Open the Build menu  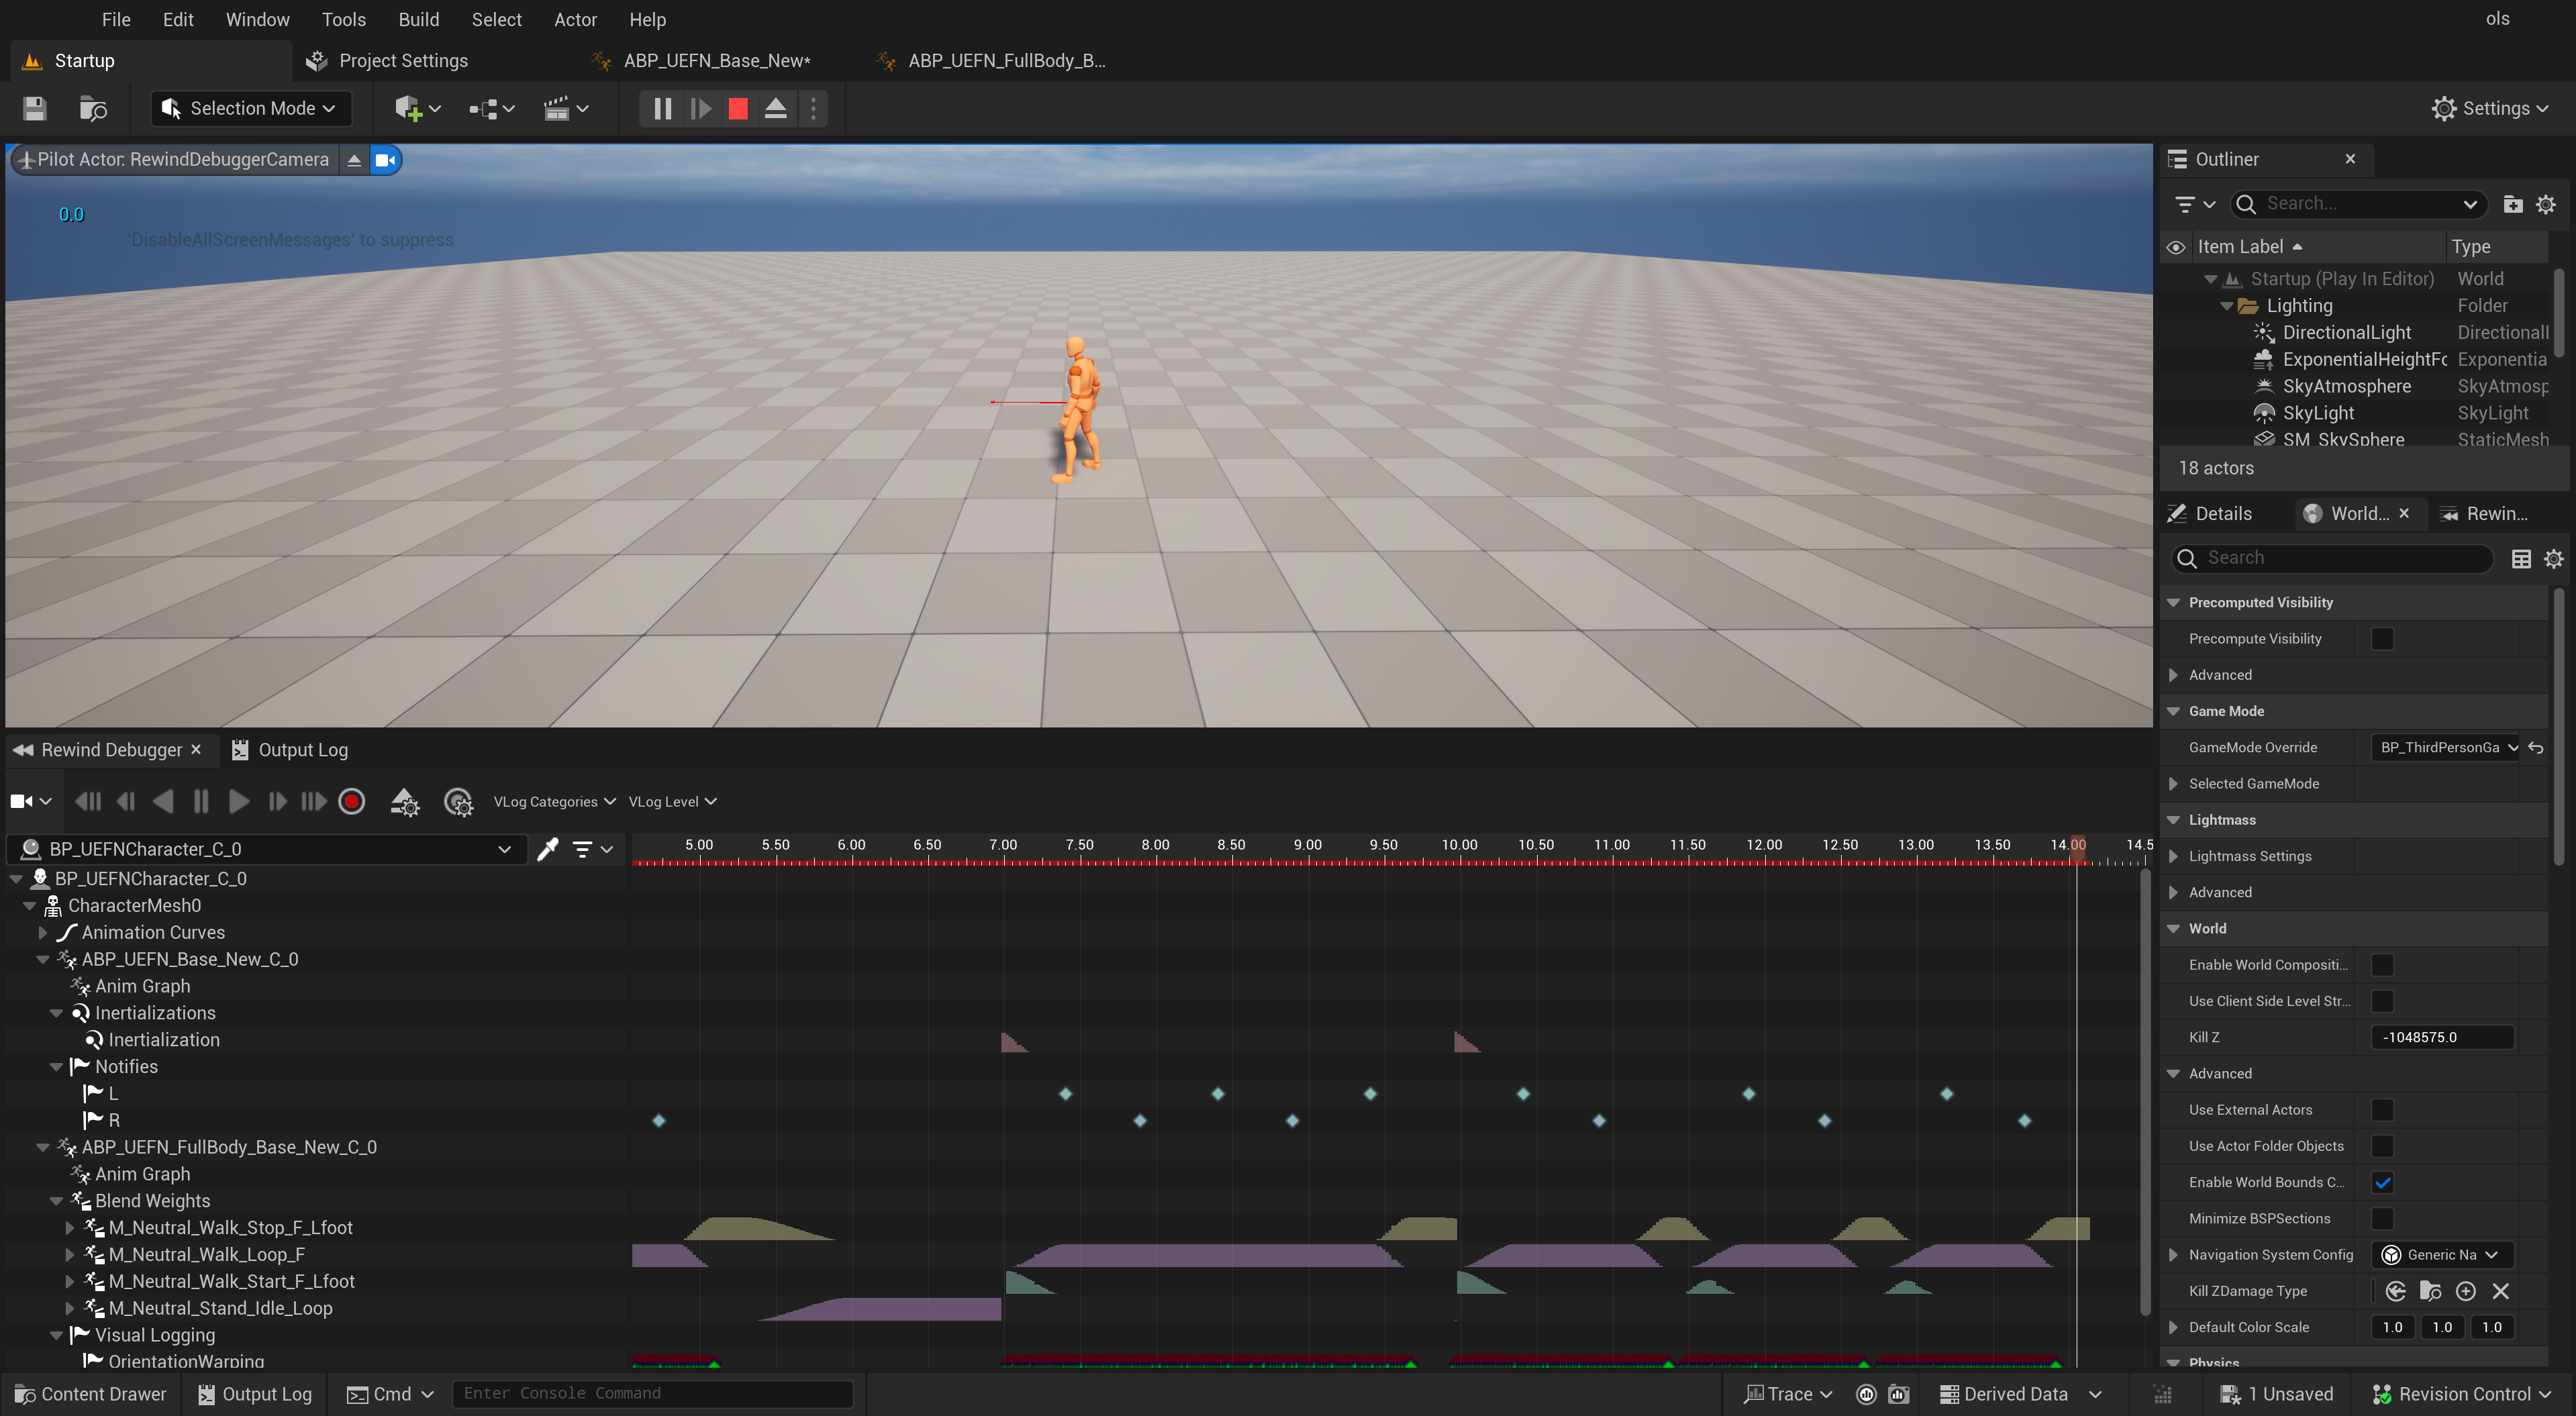[x=418, y=19]
